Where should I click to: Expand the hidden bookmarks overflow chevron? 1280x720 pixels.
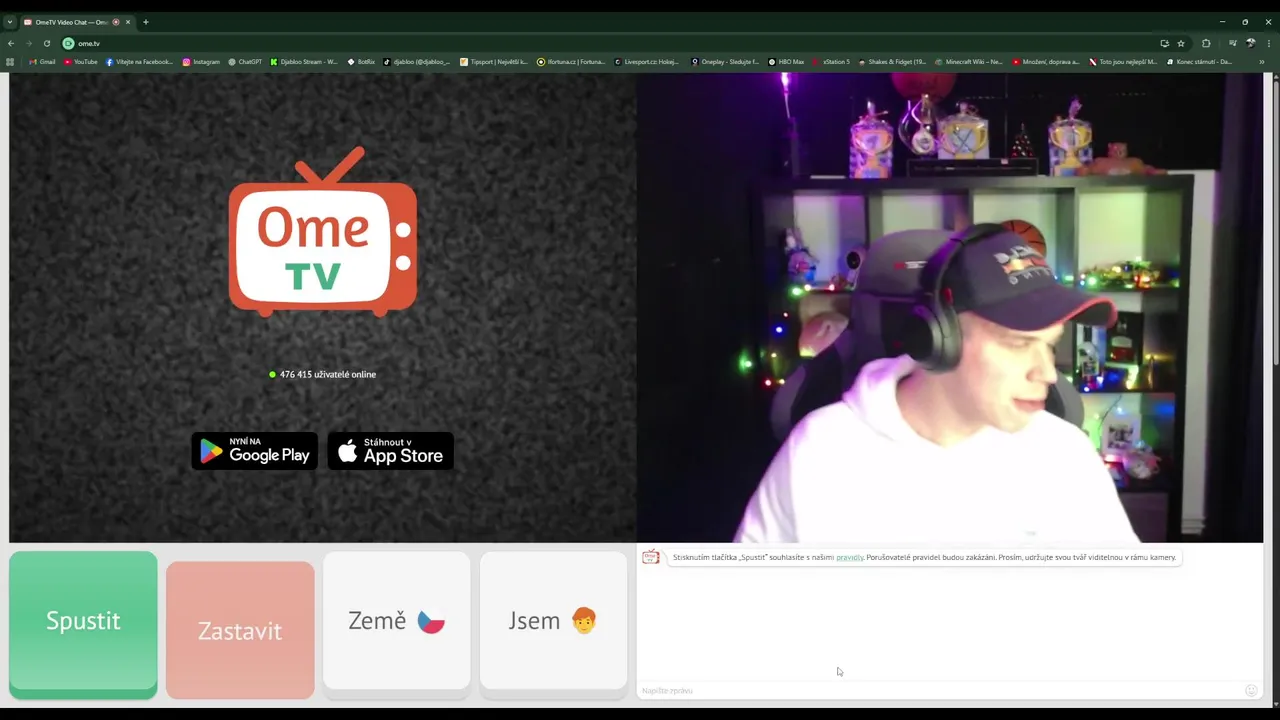1262,62
